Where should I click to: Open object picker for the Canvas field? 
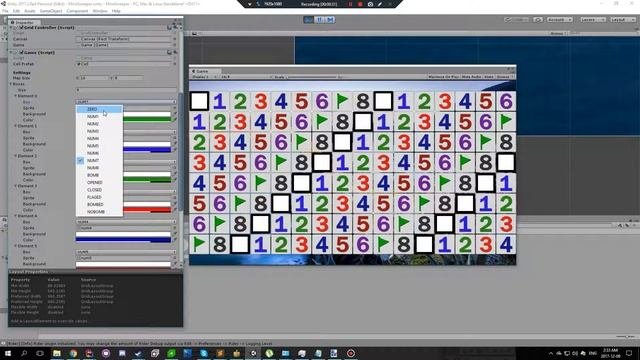(x=174, y=39)
